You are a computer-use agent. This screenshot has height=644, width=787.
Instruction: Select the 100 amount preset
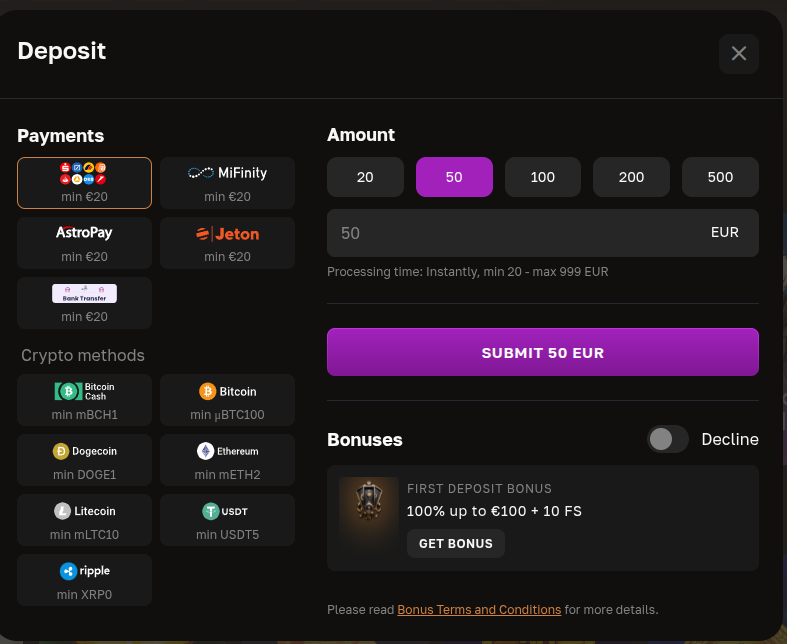tap(543, 177)
